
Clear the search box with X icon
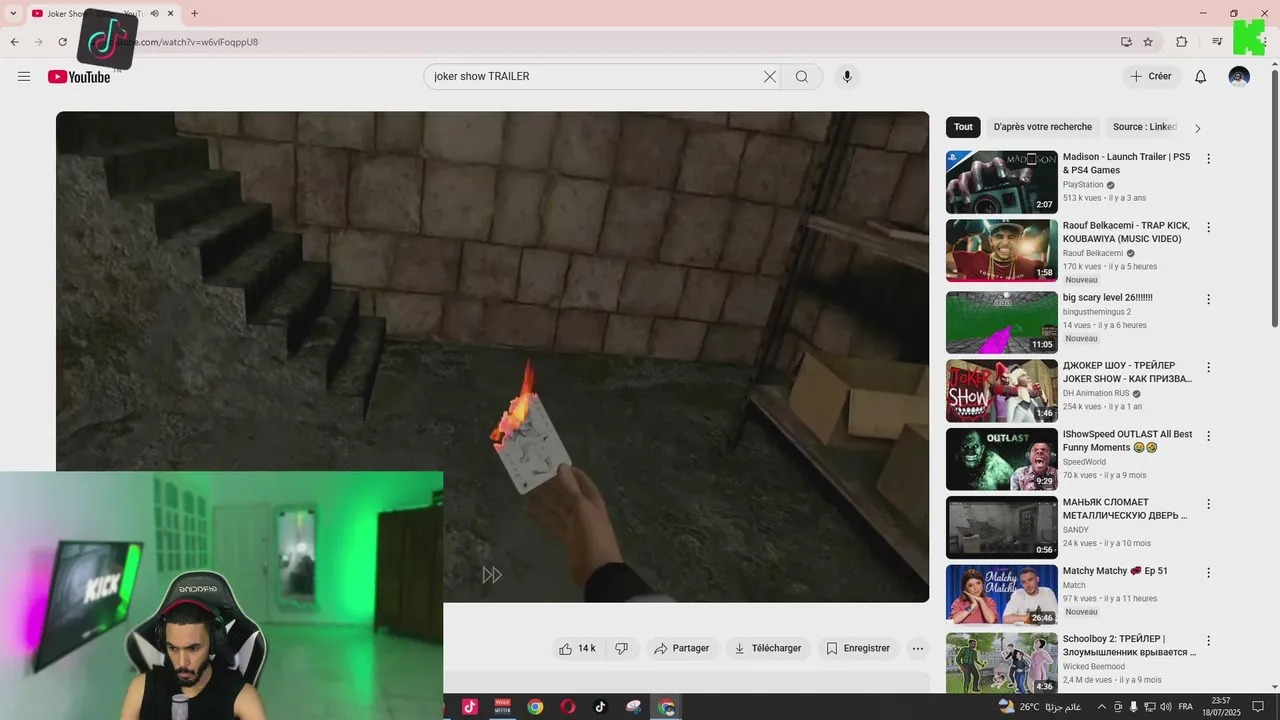coord(770,77)
